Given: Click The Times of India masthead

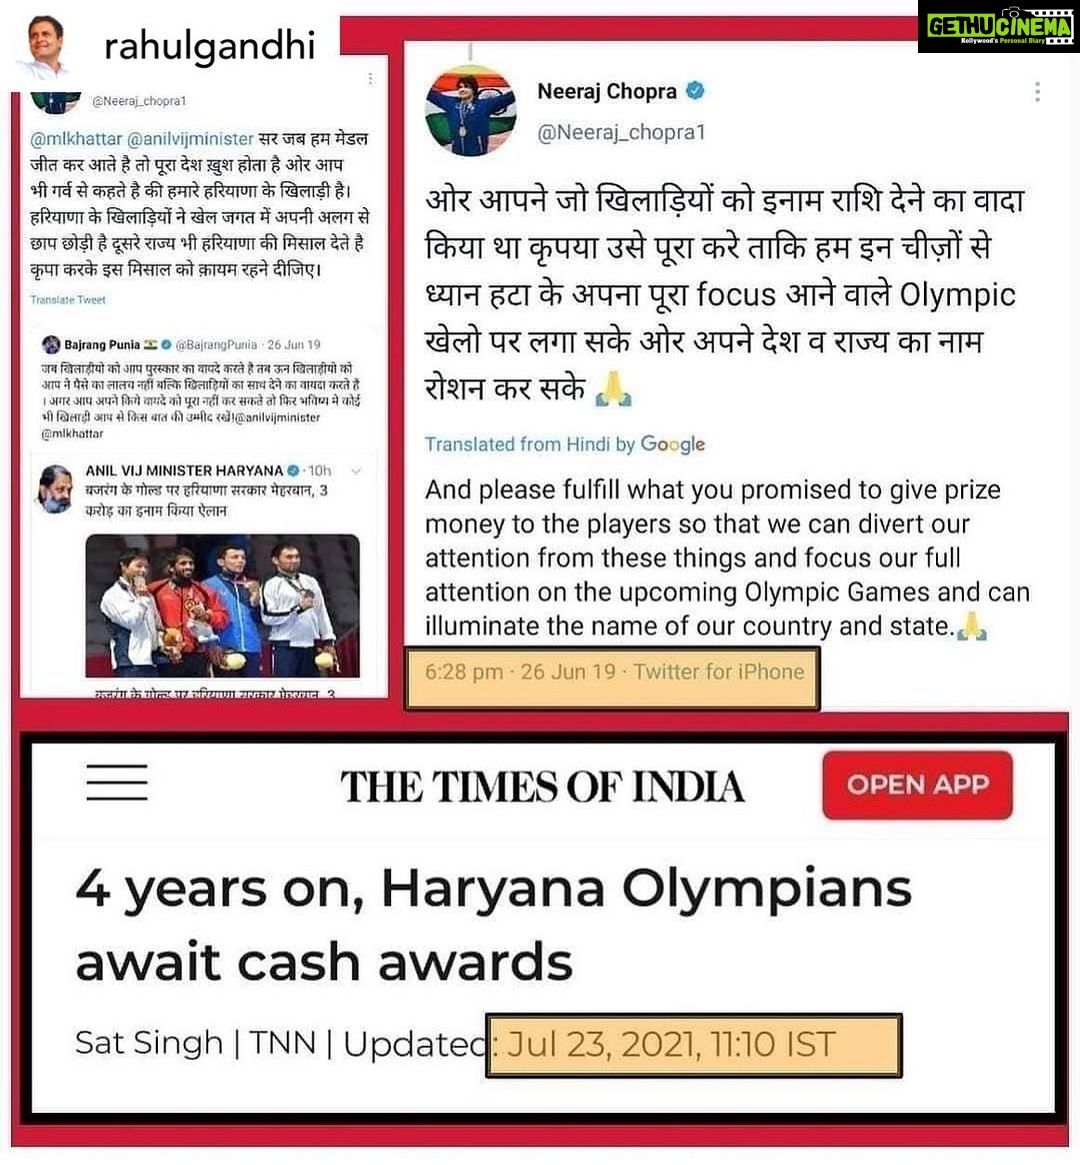Looking at the screenshot, I should click(542, 786).
